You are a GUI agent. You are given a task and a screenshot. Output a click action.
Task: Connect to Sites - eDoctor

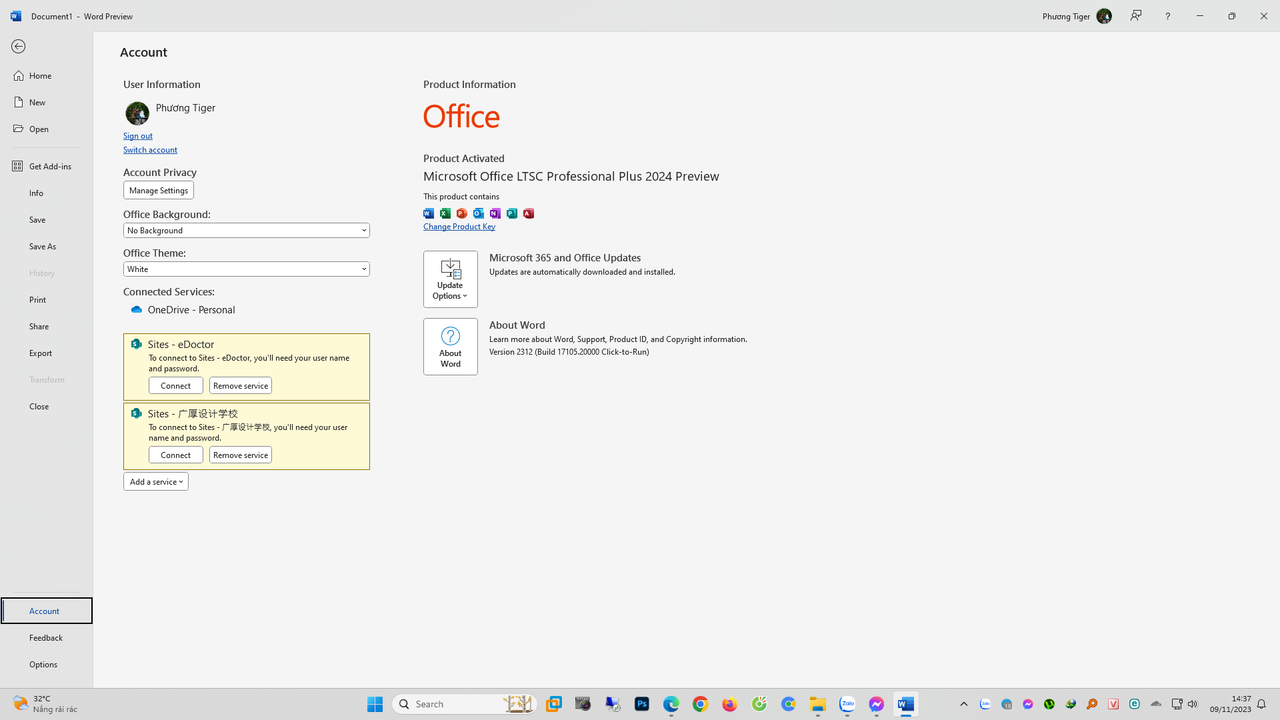click(176, 386)
